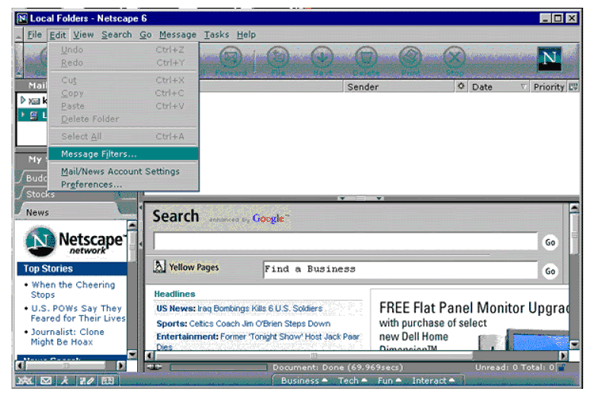Open the Tech taskbar menu
This screenshot has width=600, height=405.
pyautogui.click(x=352, y=381)
